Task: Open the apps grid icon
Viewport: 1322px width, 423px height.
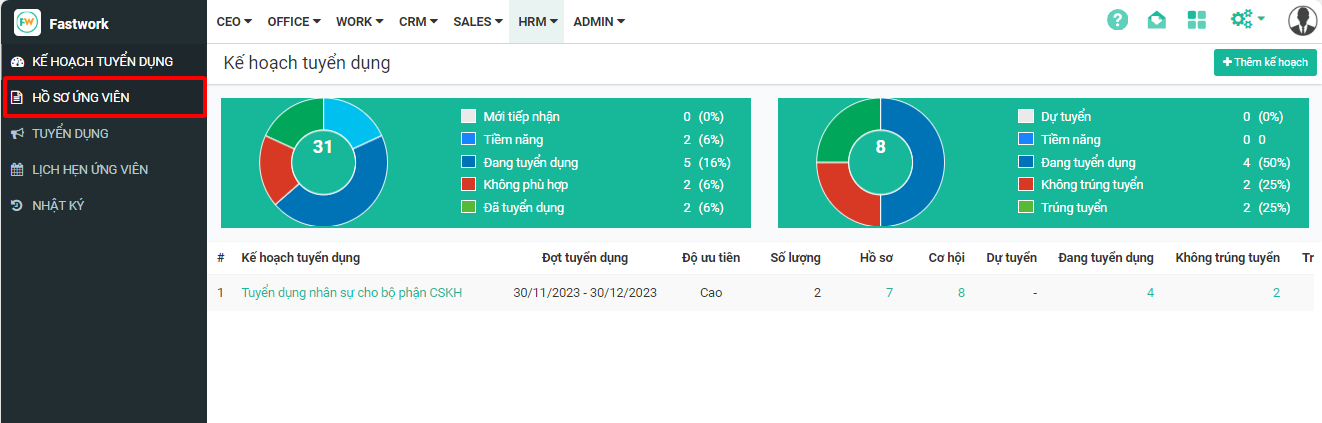Action: point(1196,21)
